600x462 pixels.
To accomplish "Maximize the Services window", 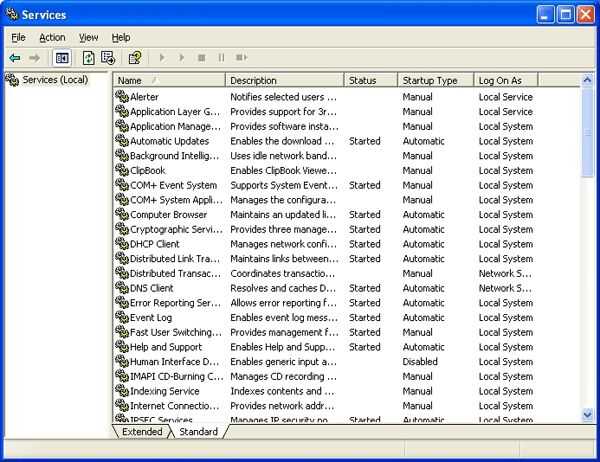I will click(x=566, y=15).
